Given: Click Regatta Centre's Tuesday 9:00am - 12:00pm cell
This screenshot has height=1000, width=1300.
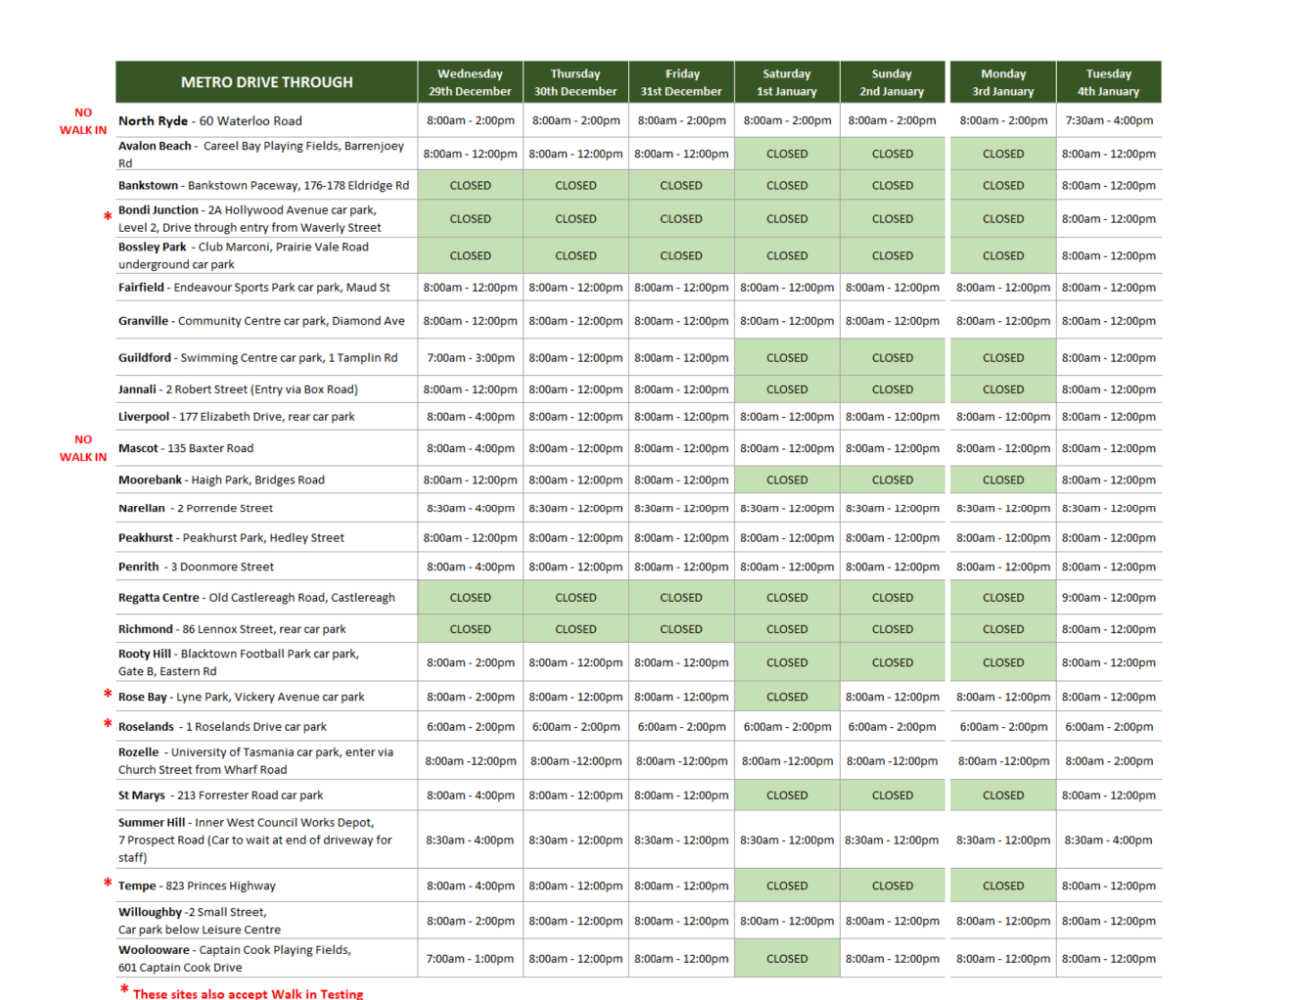Looking at the screenshot, I should click(x=1108, y=598).
